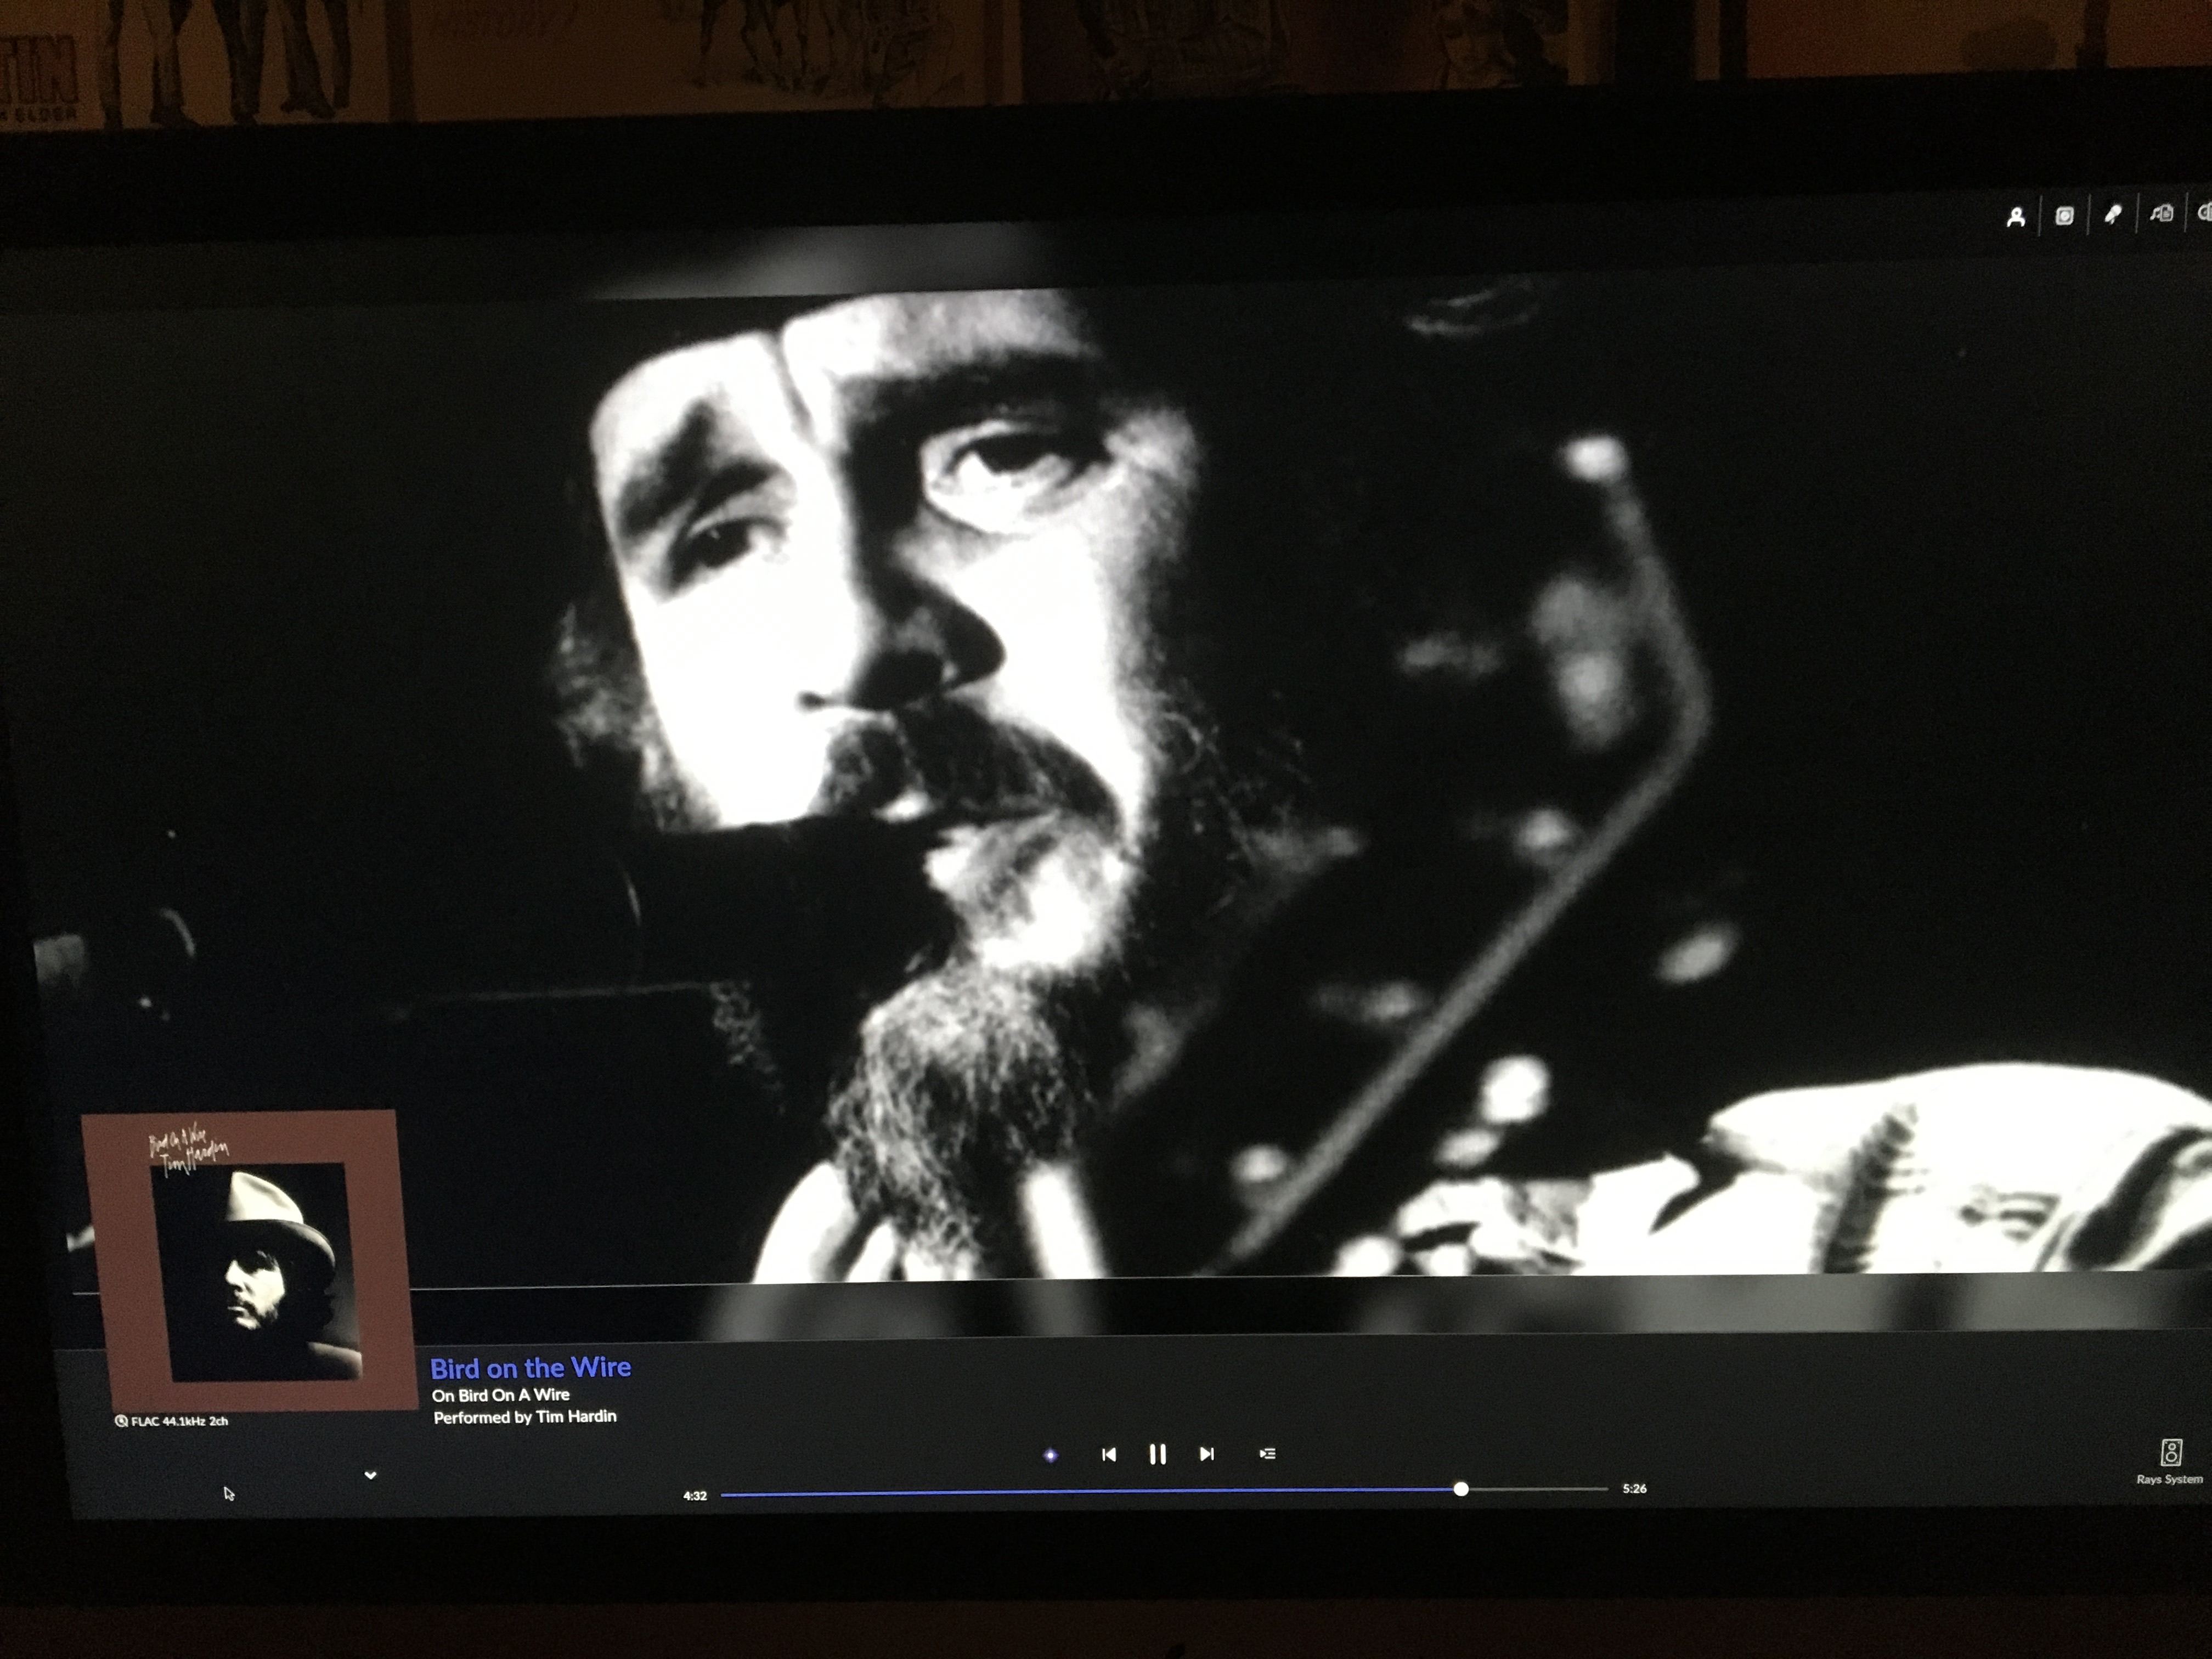
Task: Open the artist view person icon
Action: [2015, 217]
